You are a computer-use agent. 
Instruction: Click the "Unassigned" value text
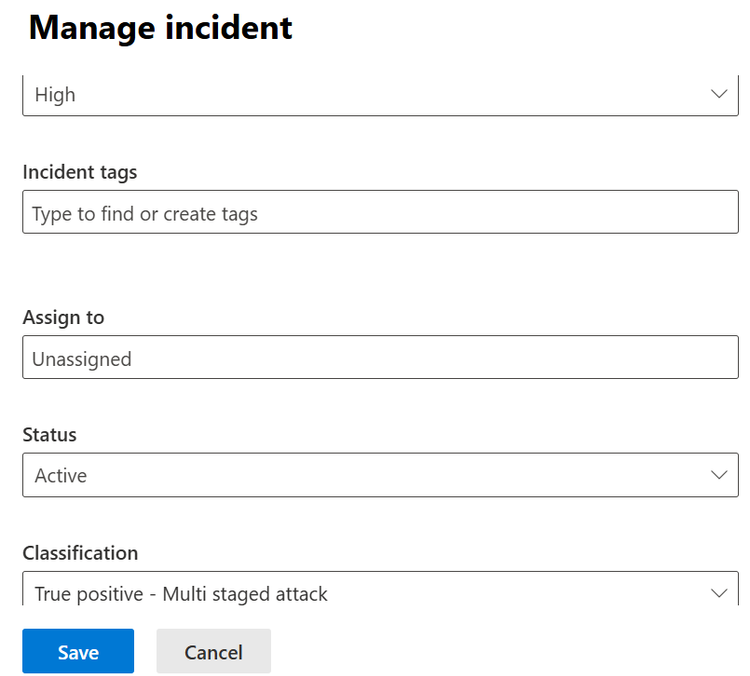tap(82, 358)
